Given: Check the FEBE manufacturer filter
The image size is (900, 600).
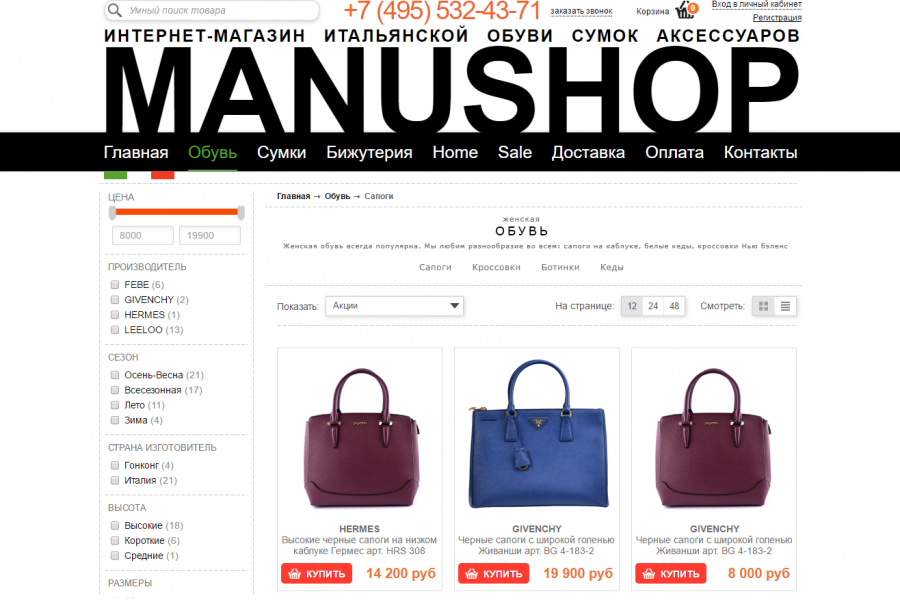Looking at the screenshot, I should (115, 285).
